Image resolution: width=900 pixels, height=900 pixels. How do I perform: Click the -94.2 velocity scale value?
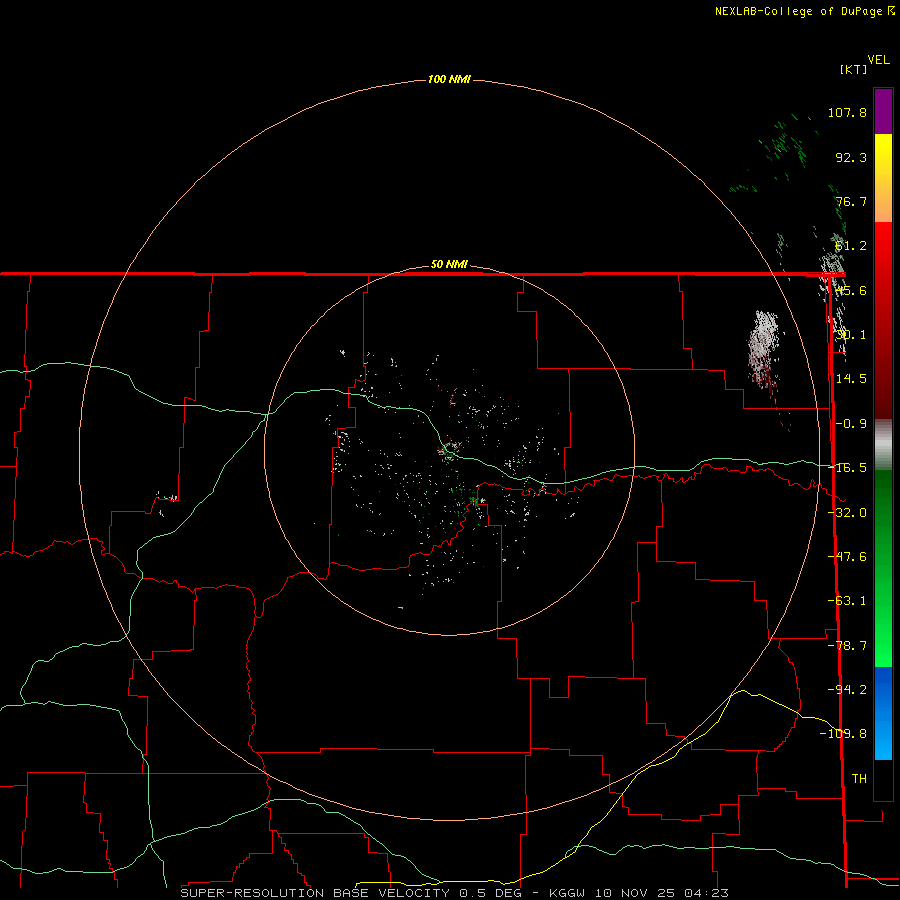click(x=847, y=689)
